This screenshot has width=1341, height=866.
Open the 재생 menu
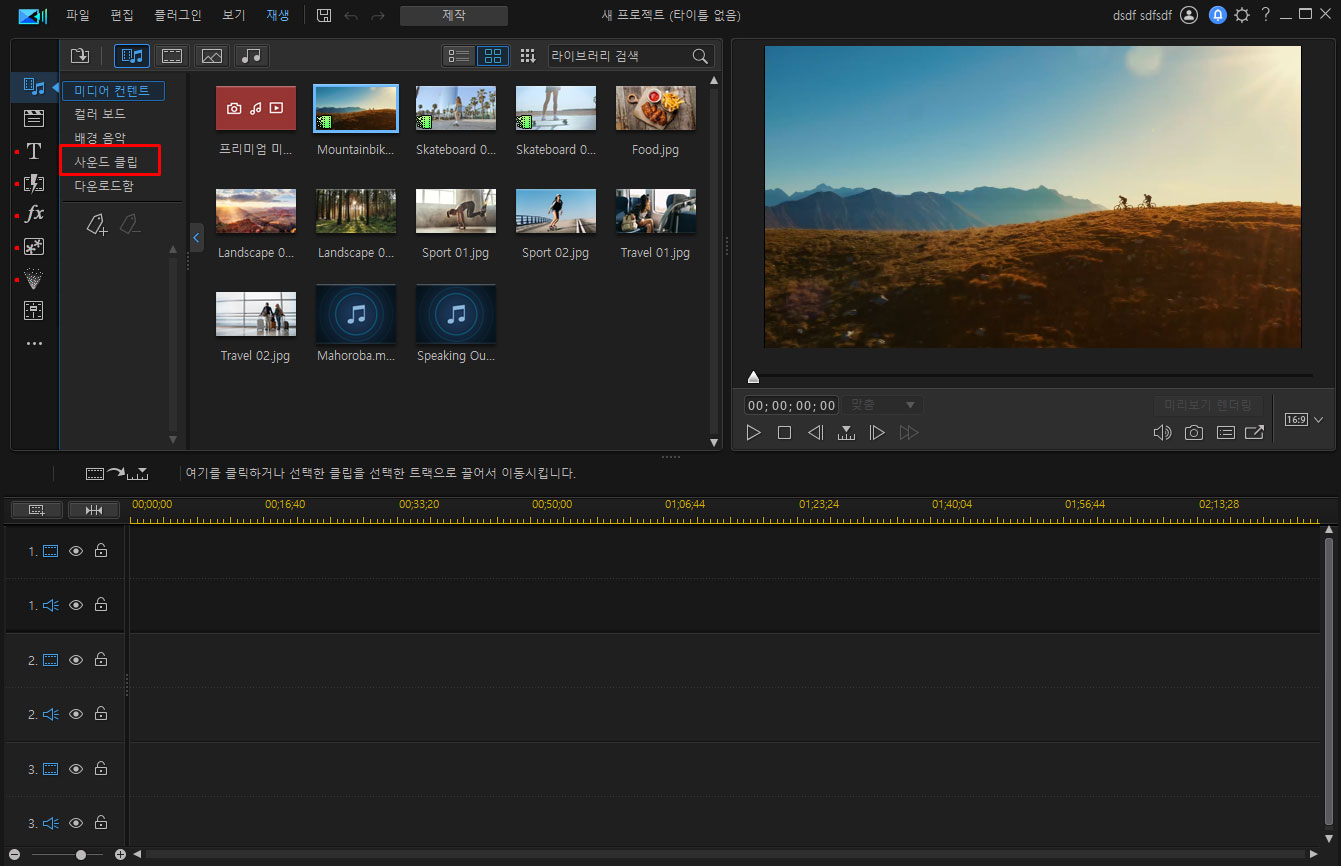click(x=278, y=16)
